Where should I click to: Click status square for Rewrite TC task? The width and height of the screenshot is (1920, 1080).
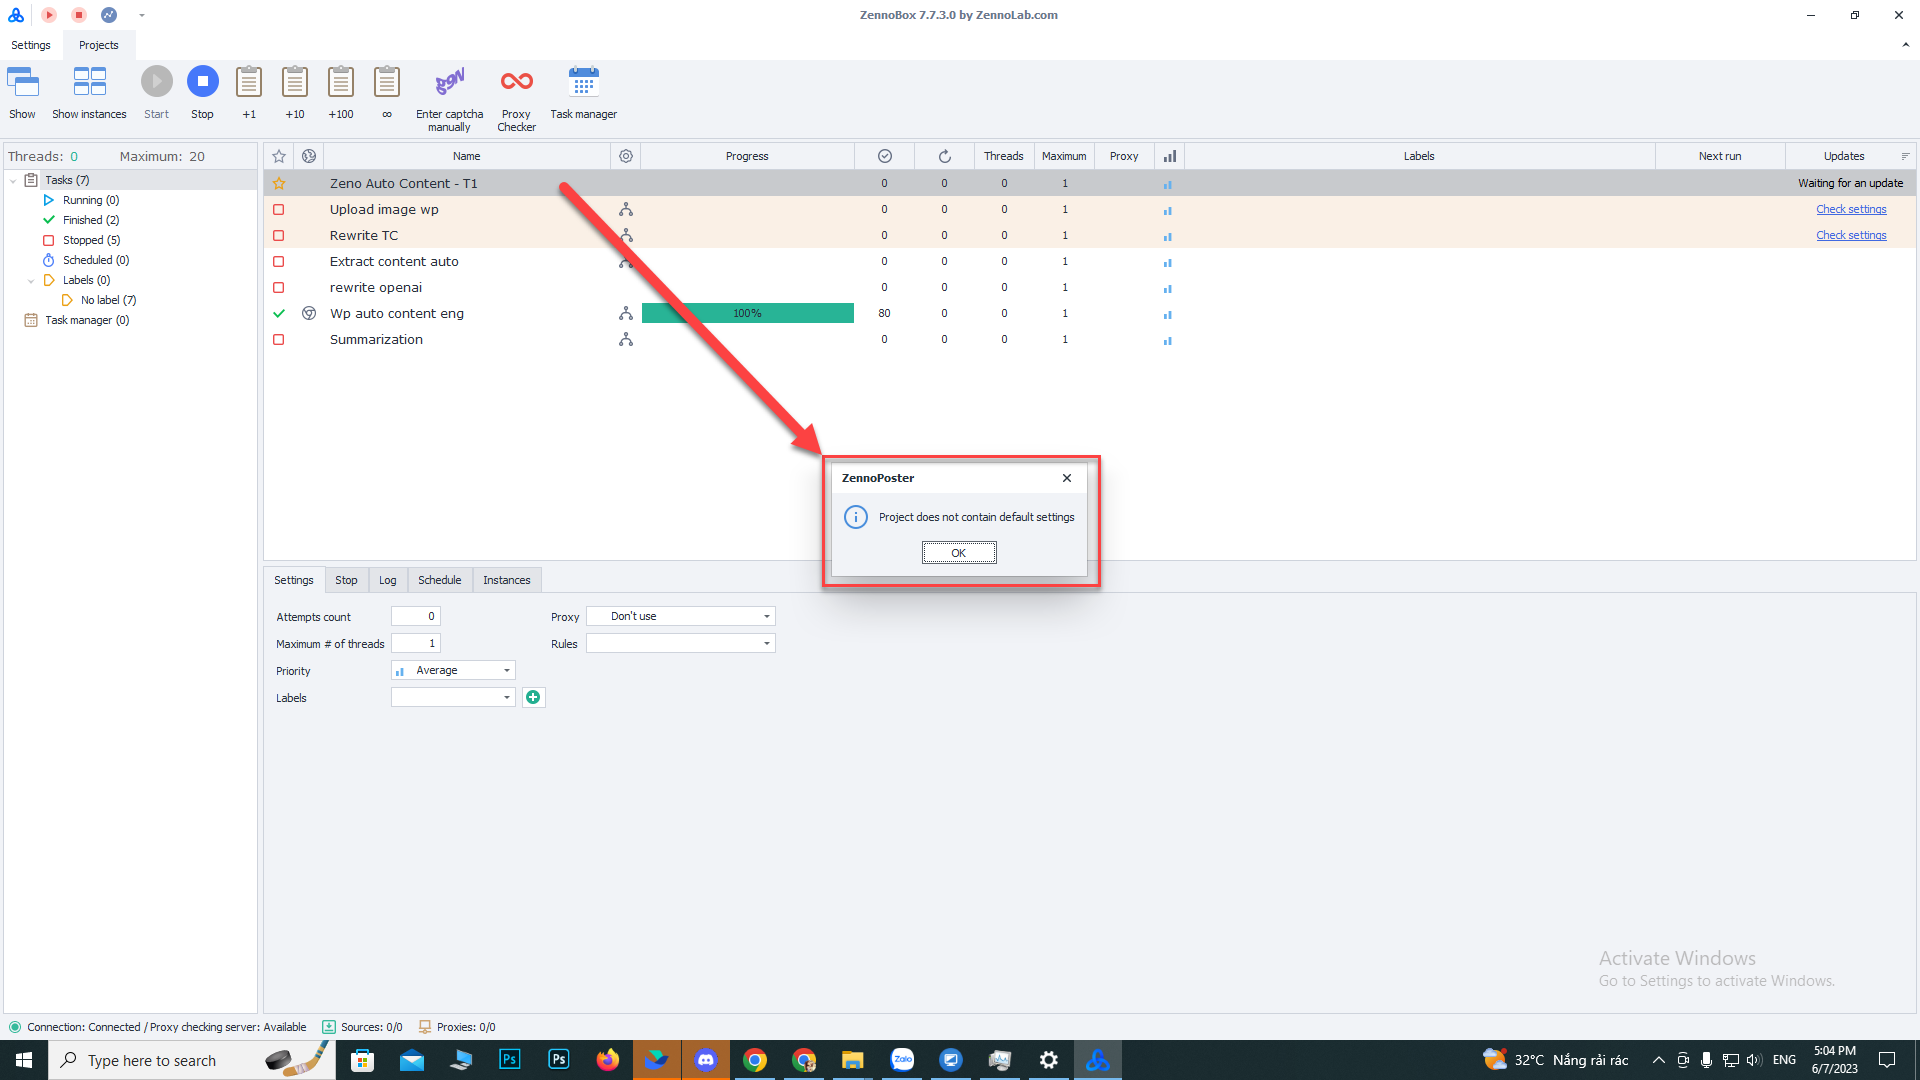(279, 236)
